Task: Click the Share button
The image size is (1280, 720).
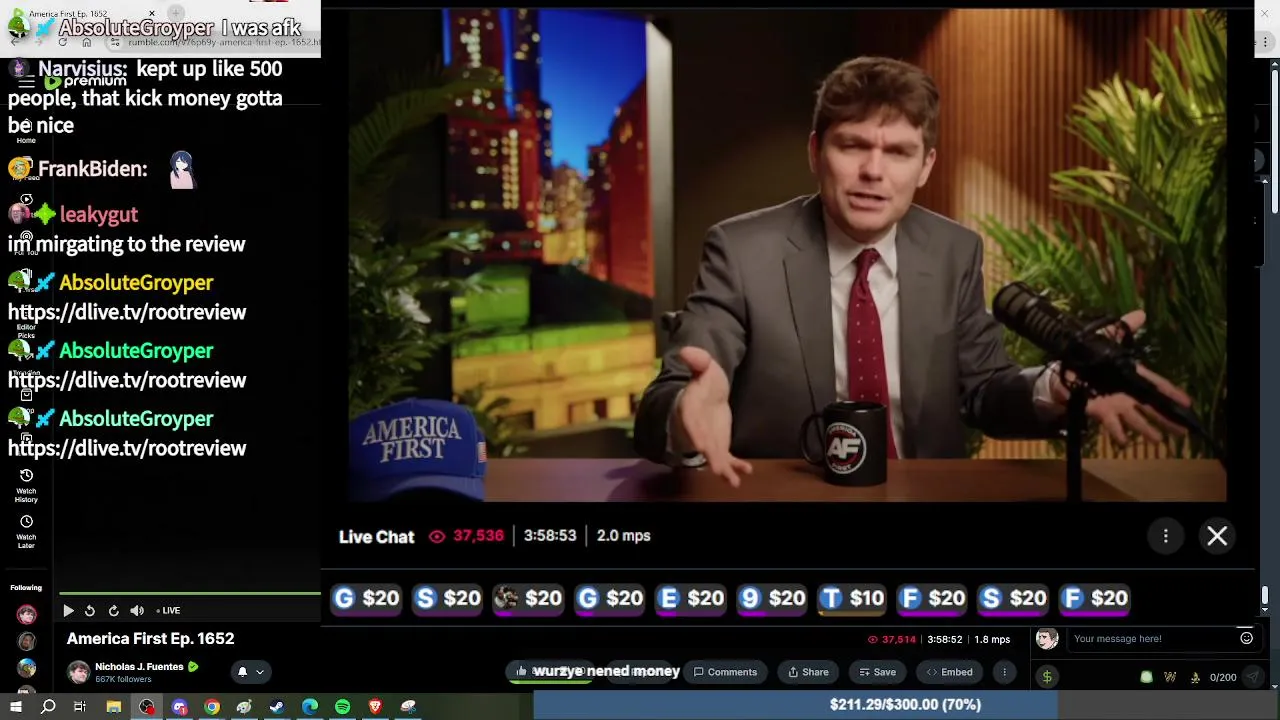Action: click(808, 672)
